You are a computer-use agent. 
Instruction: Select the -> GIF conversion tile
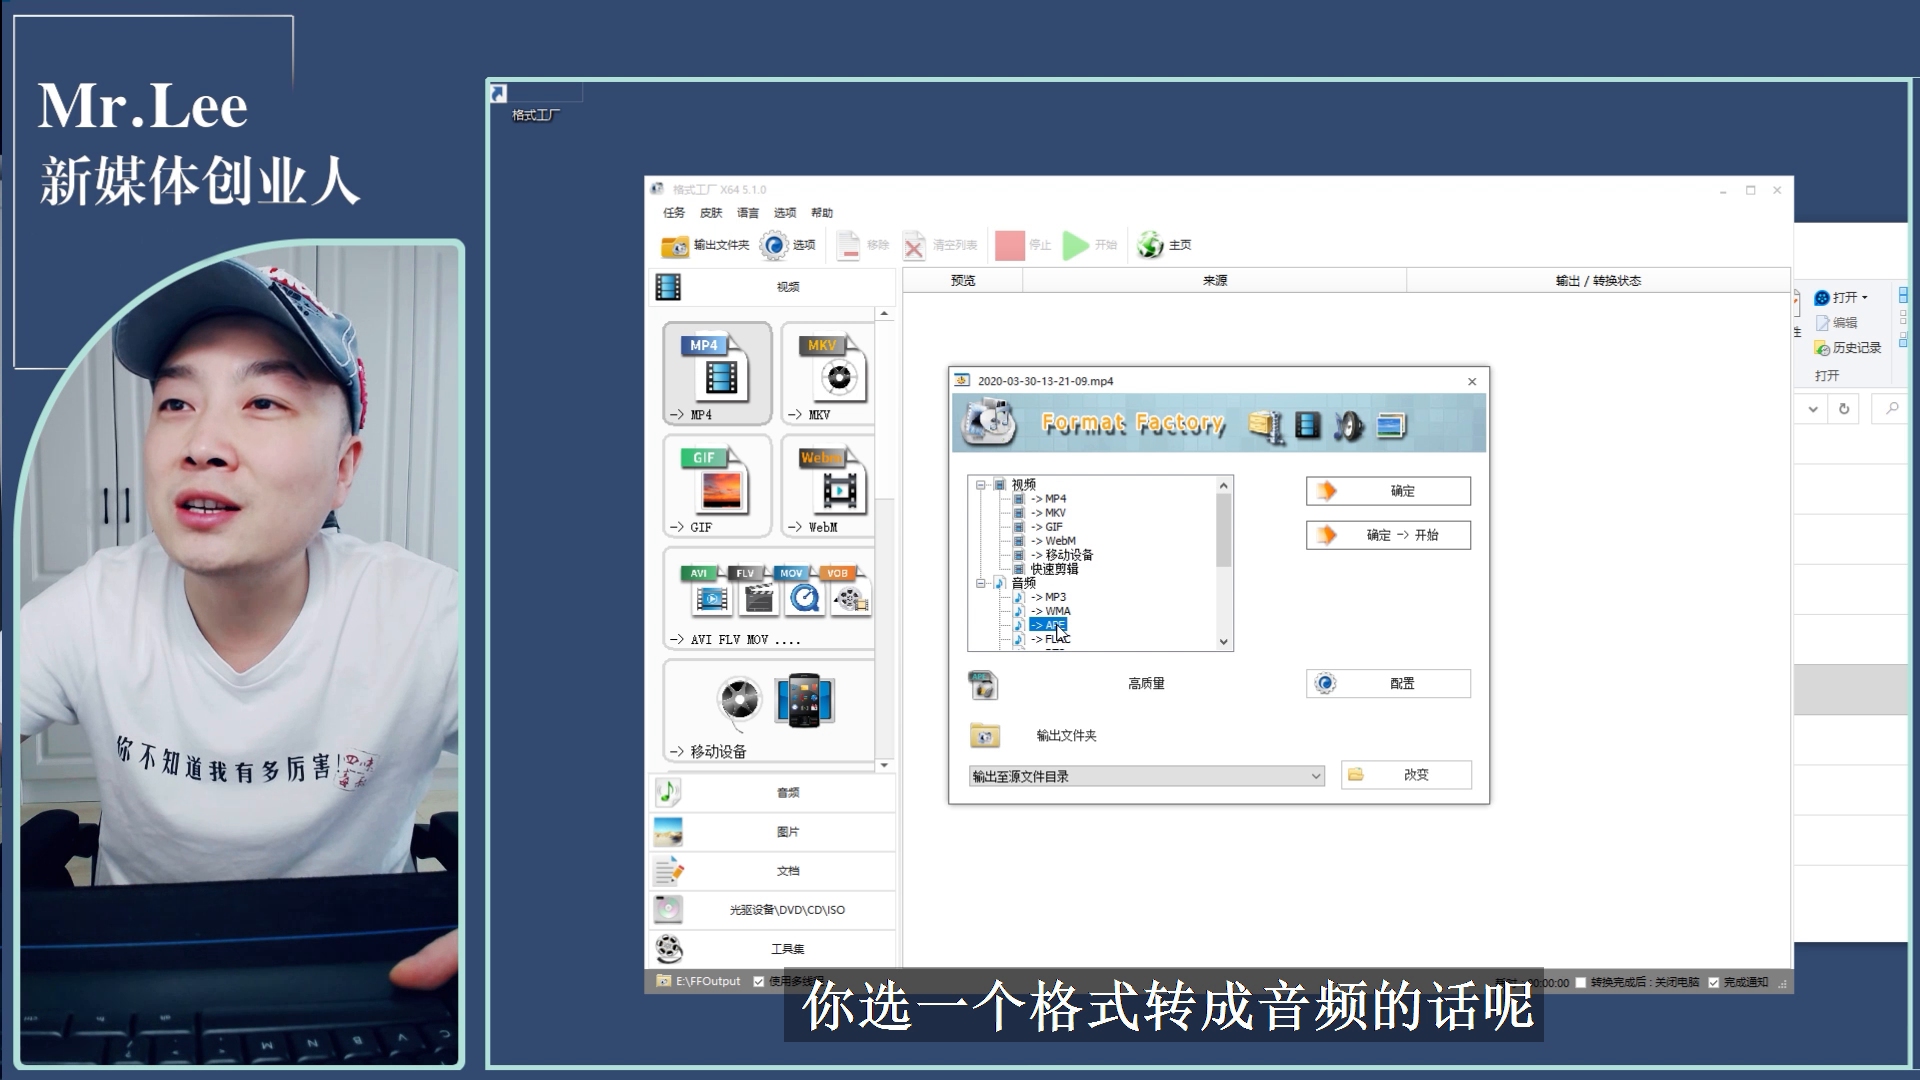click(717, 486)
